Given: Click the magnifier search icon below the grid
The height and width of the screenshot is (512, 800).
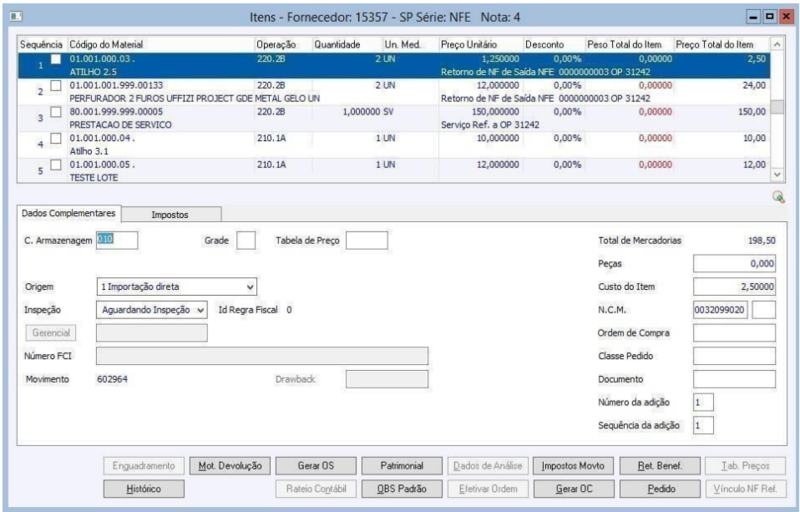Looking at the screenshot, I should (x=777, y=197).
